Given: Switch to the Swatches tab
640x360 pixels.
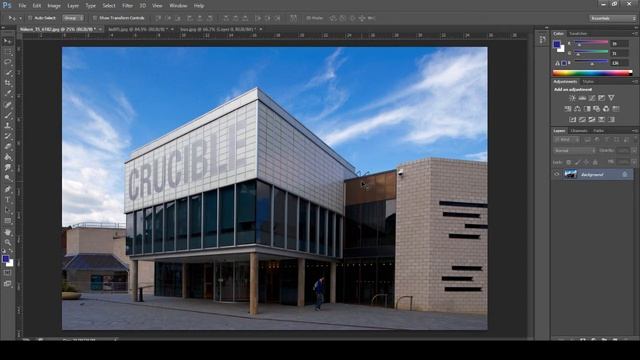Looking at the screenshot, I should click(578, 34).
